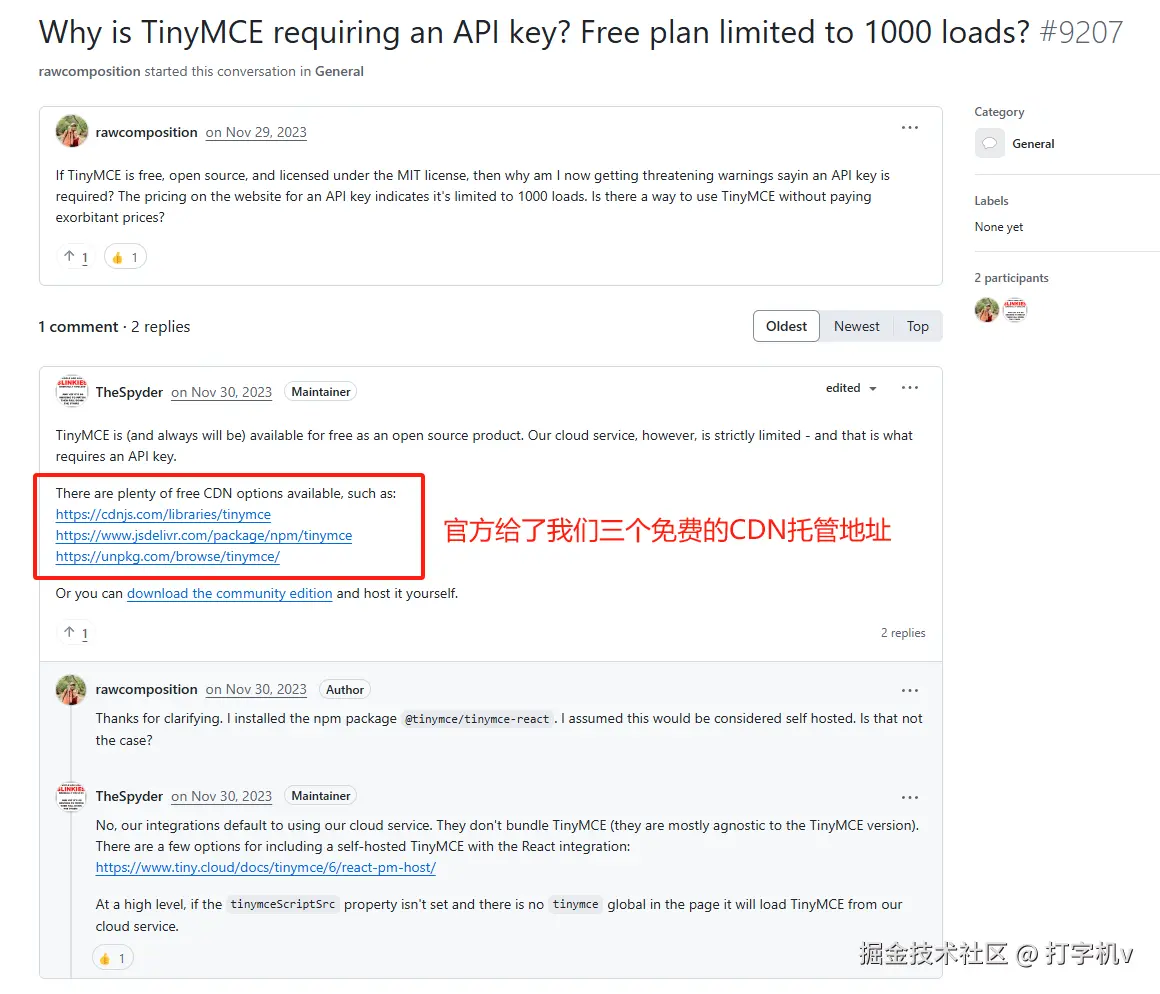This screenshot has height=994, width=1160.
Task: Upvote the original post by rawcomposition
Action: [76, 257]
